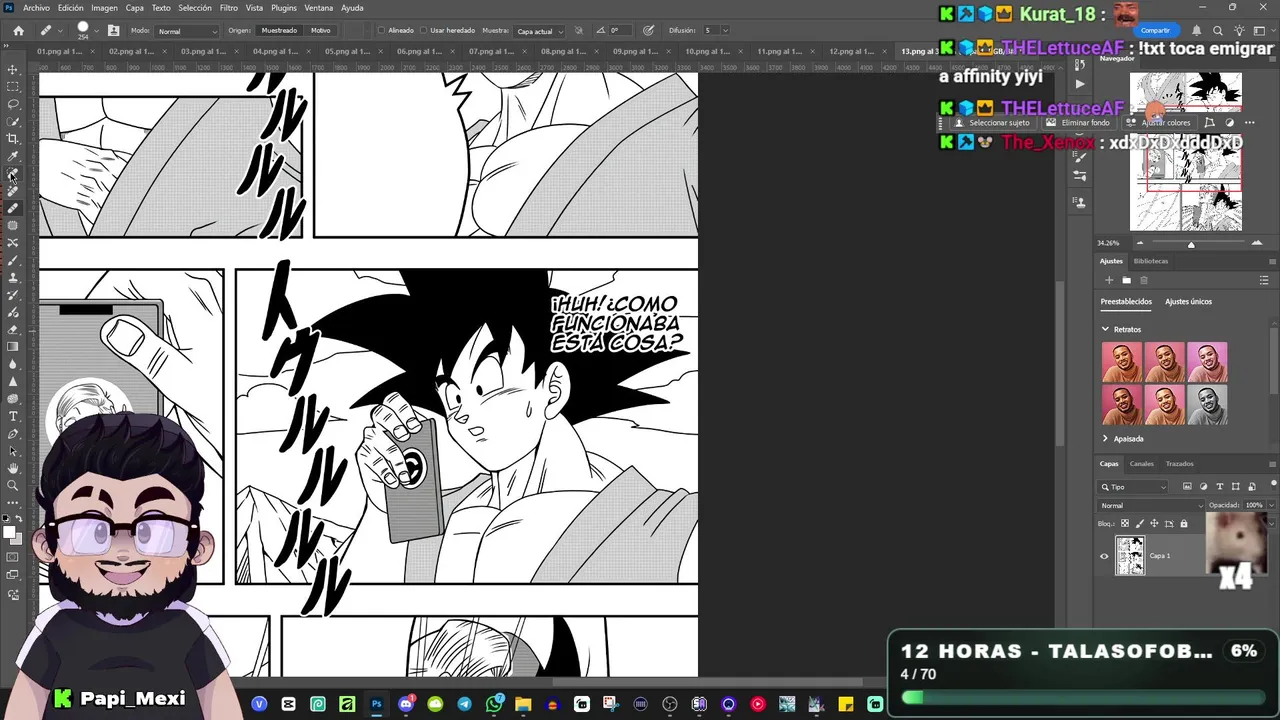The width and height of the screenshot is (1280, 720).
Task: Set source to Motivo
Action: pyautogui.click(x=320, y=30)
